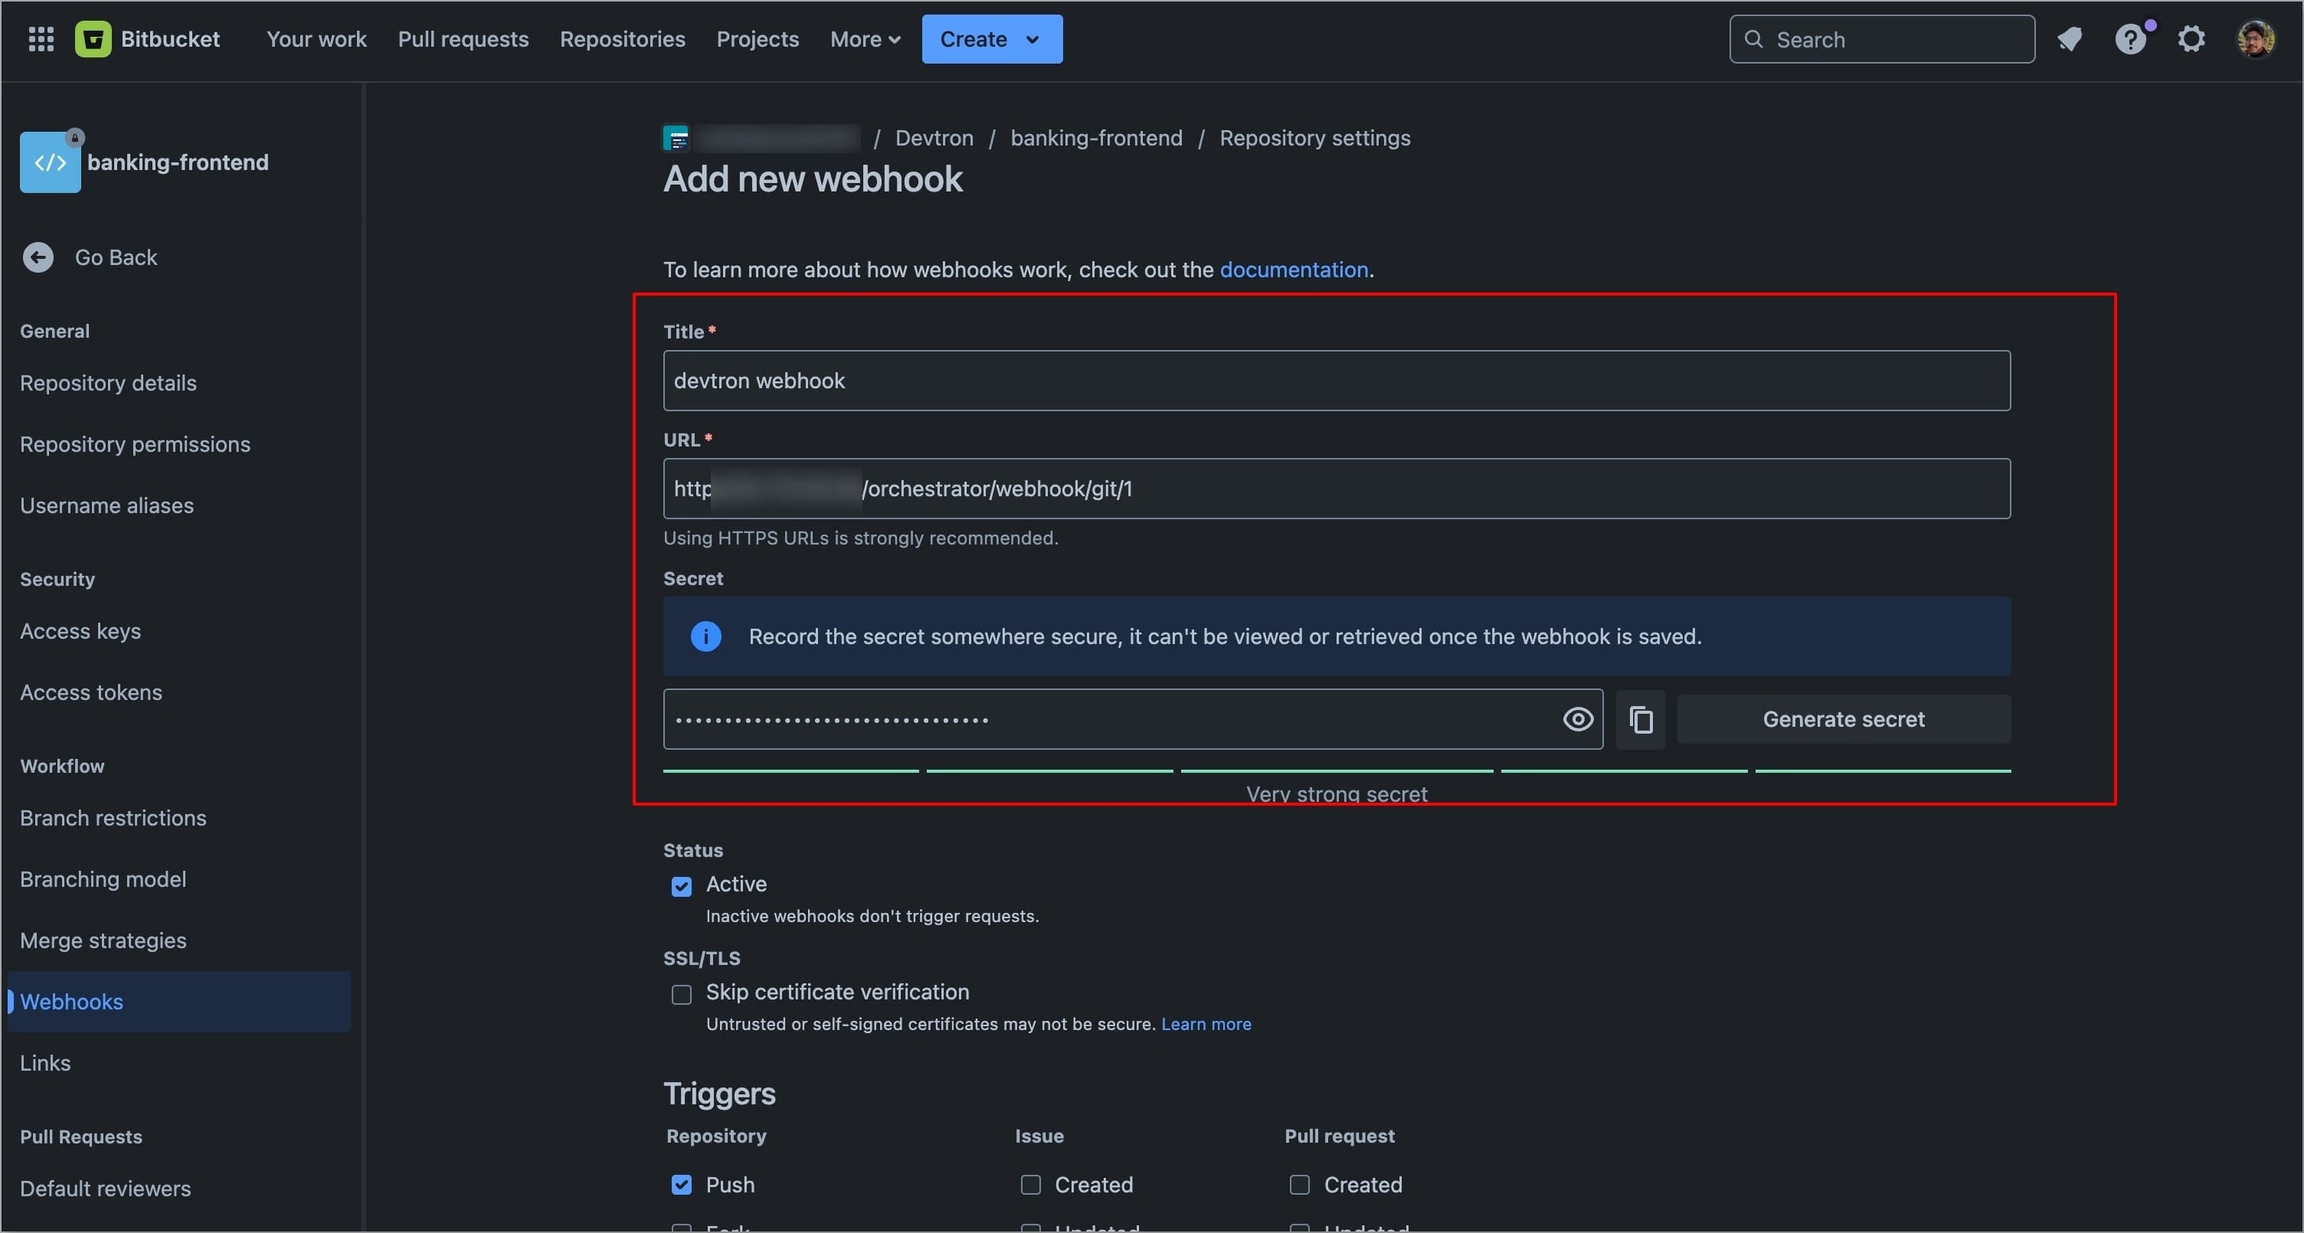The height and width of the screenshot is (1233, 2304).
Task: Enable Skip certificate verification checkbox
Action: coord(681,994)
